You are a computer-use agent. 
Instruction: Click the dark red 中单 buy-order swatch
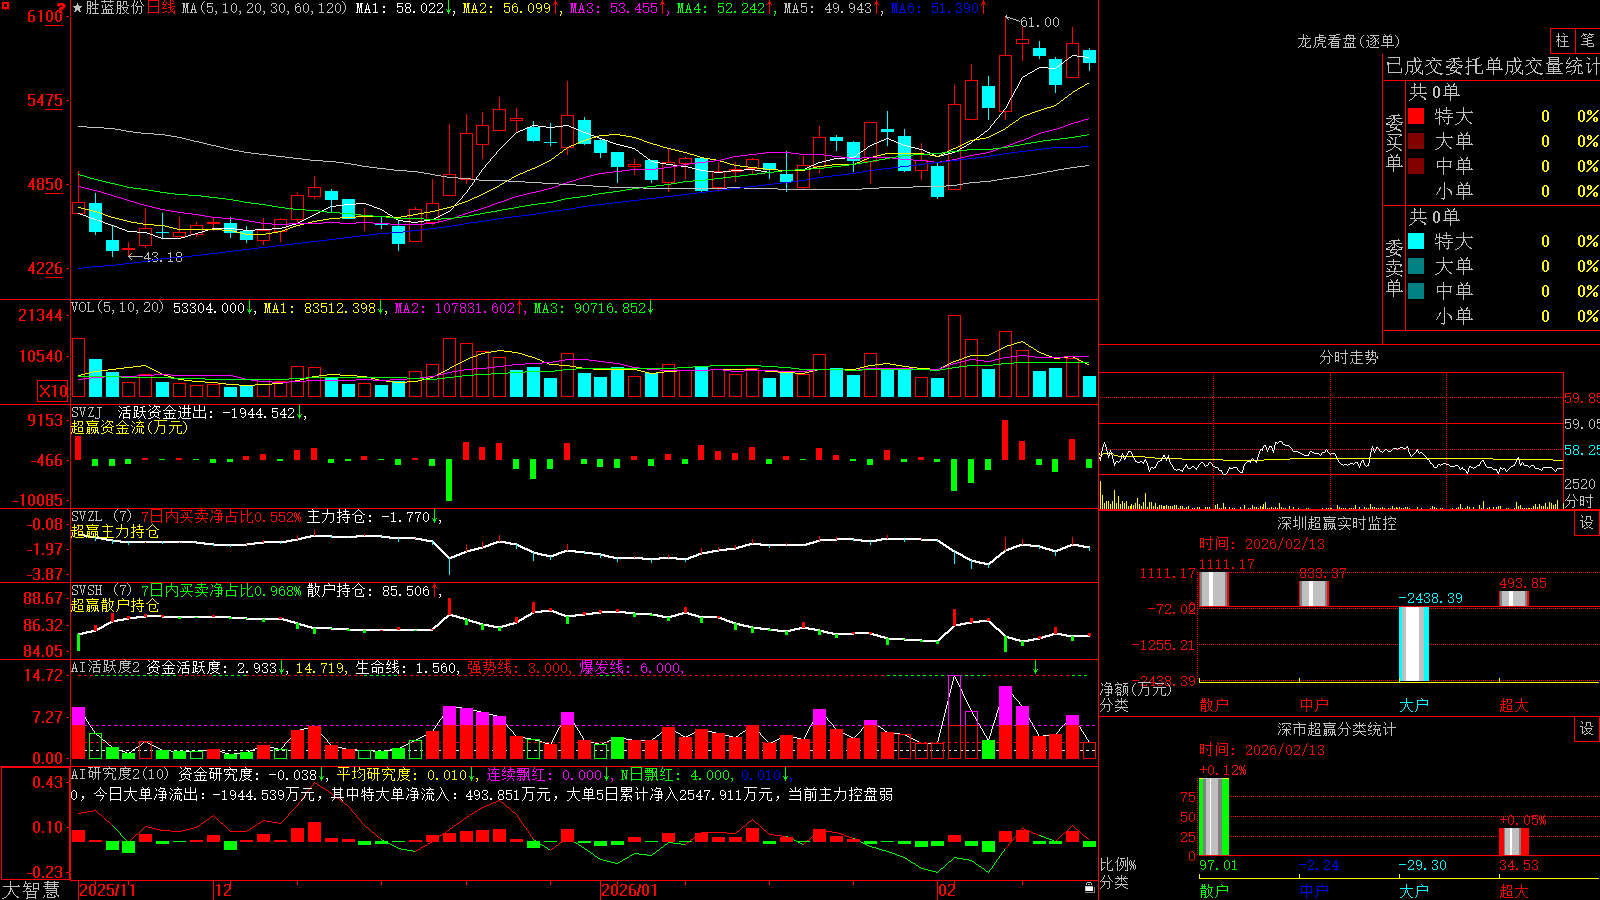pyautogui.click(x=1416, y=166)
